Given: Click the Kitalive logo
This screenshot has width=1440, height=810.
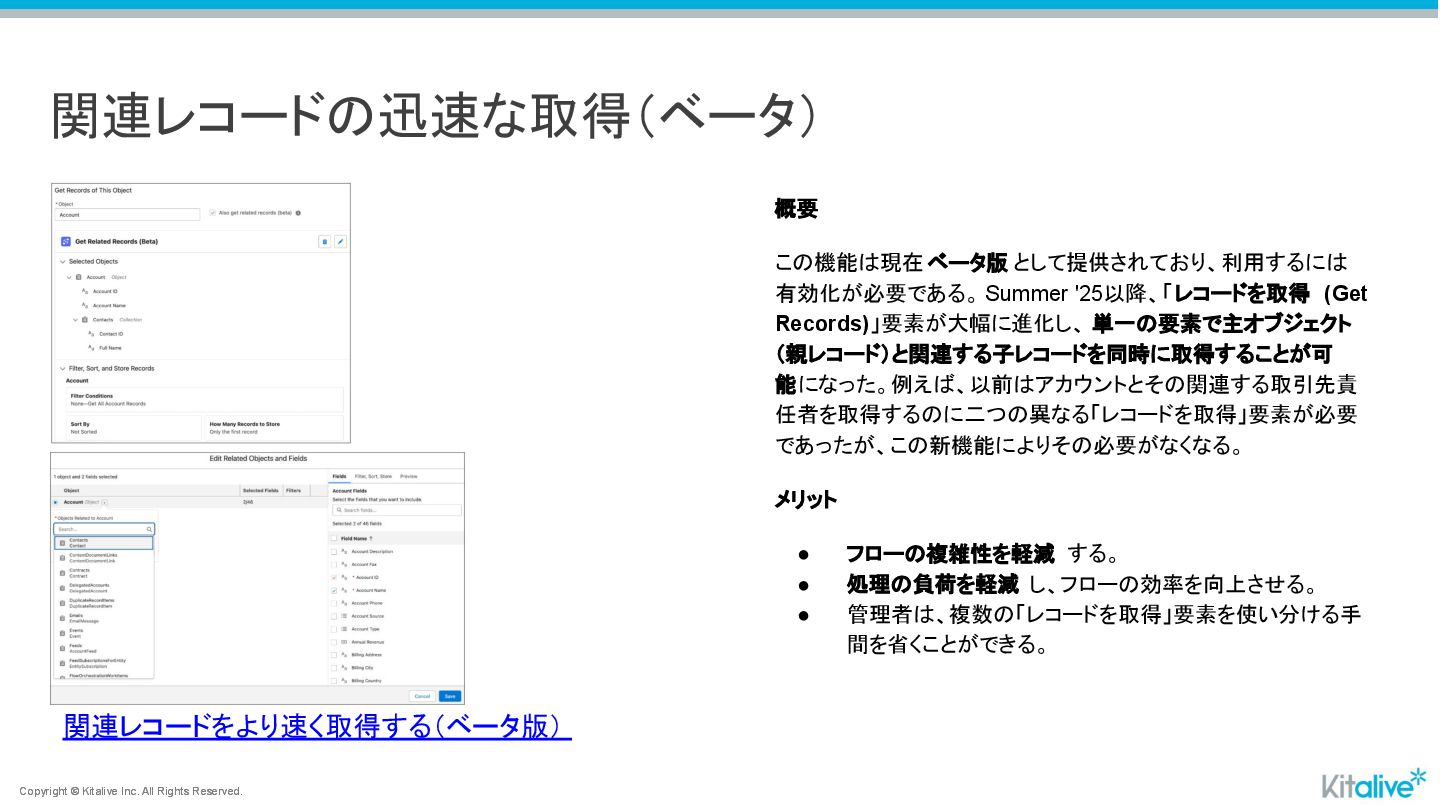Looking at the screenshot, I should click(x=1375, y=783).
